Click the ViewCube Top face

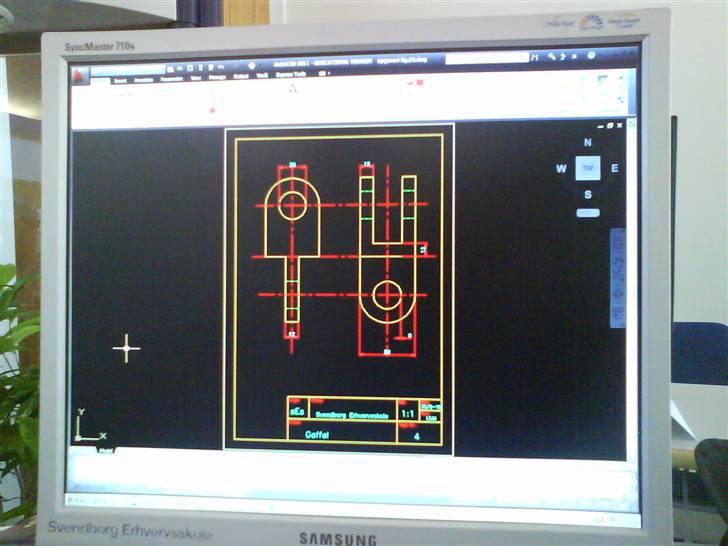588,168
